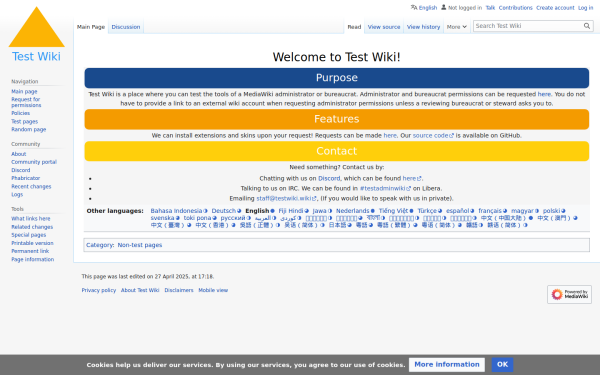Go to Main page in the sidebar

pyautogui.click(x=24, y=91)
